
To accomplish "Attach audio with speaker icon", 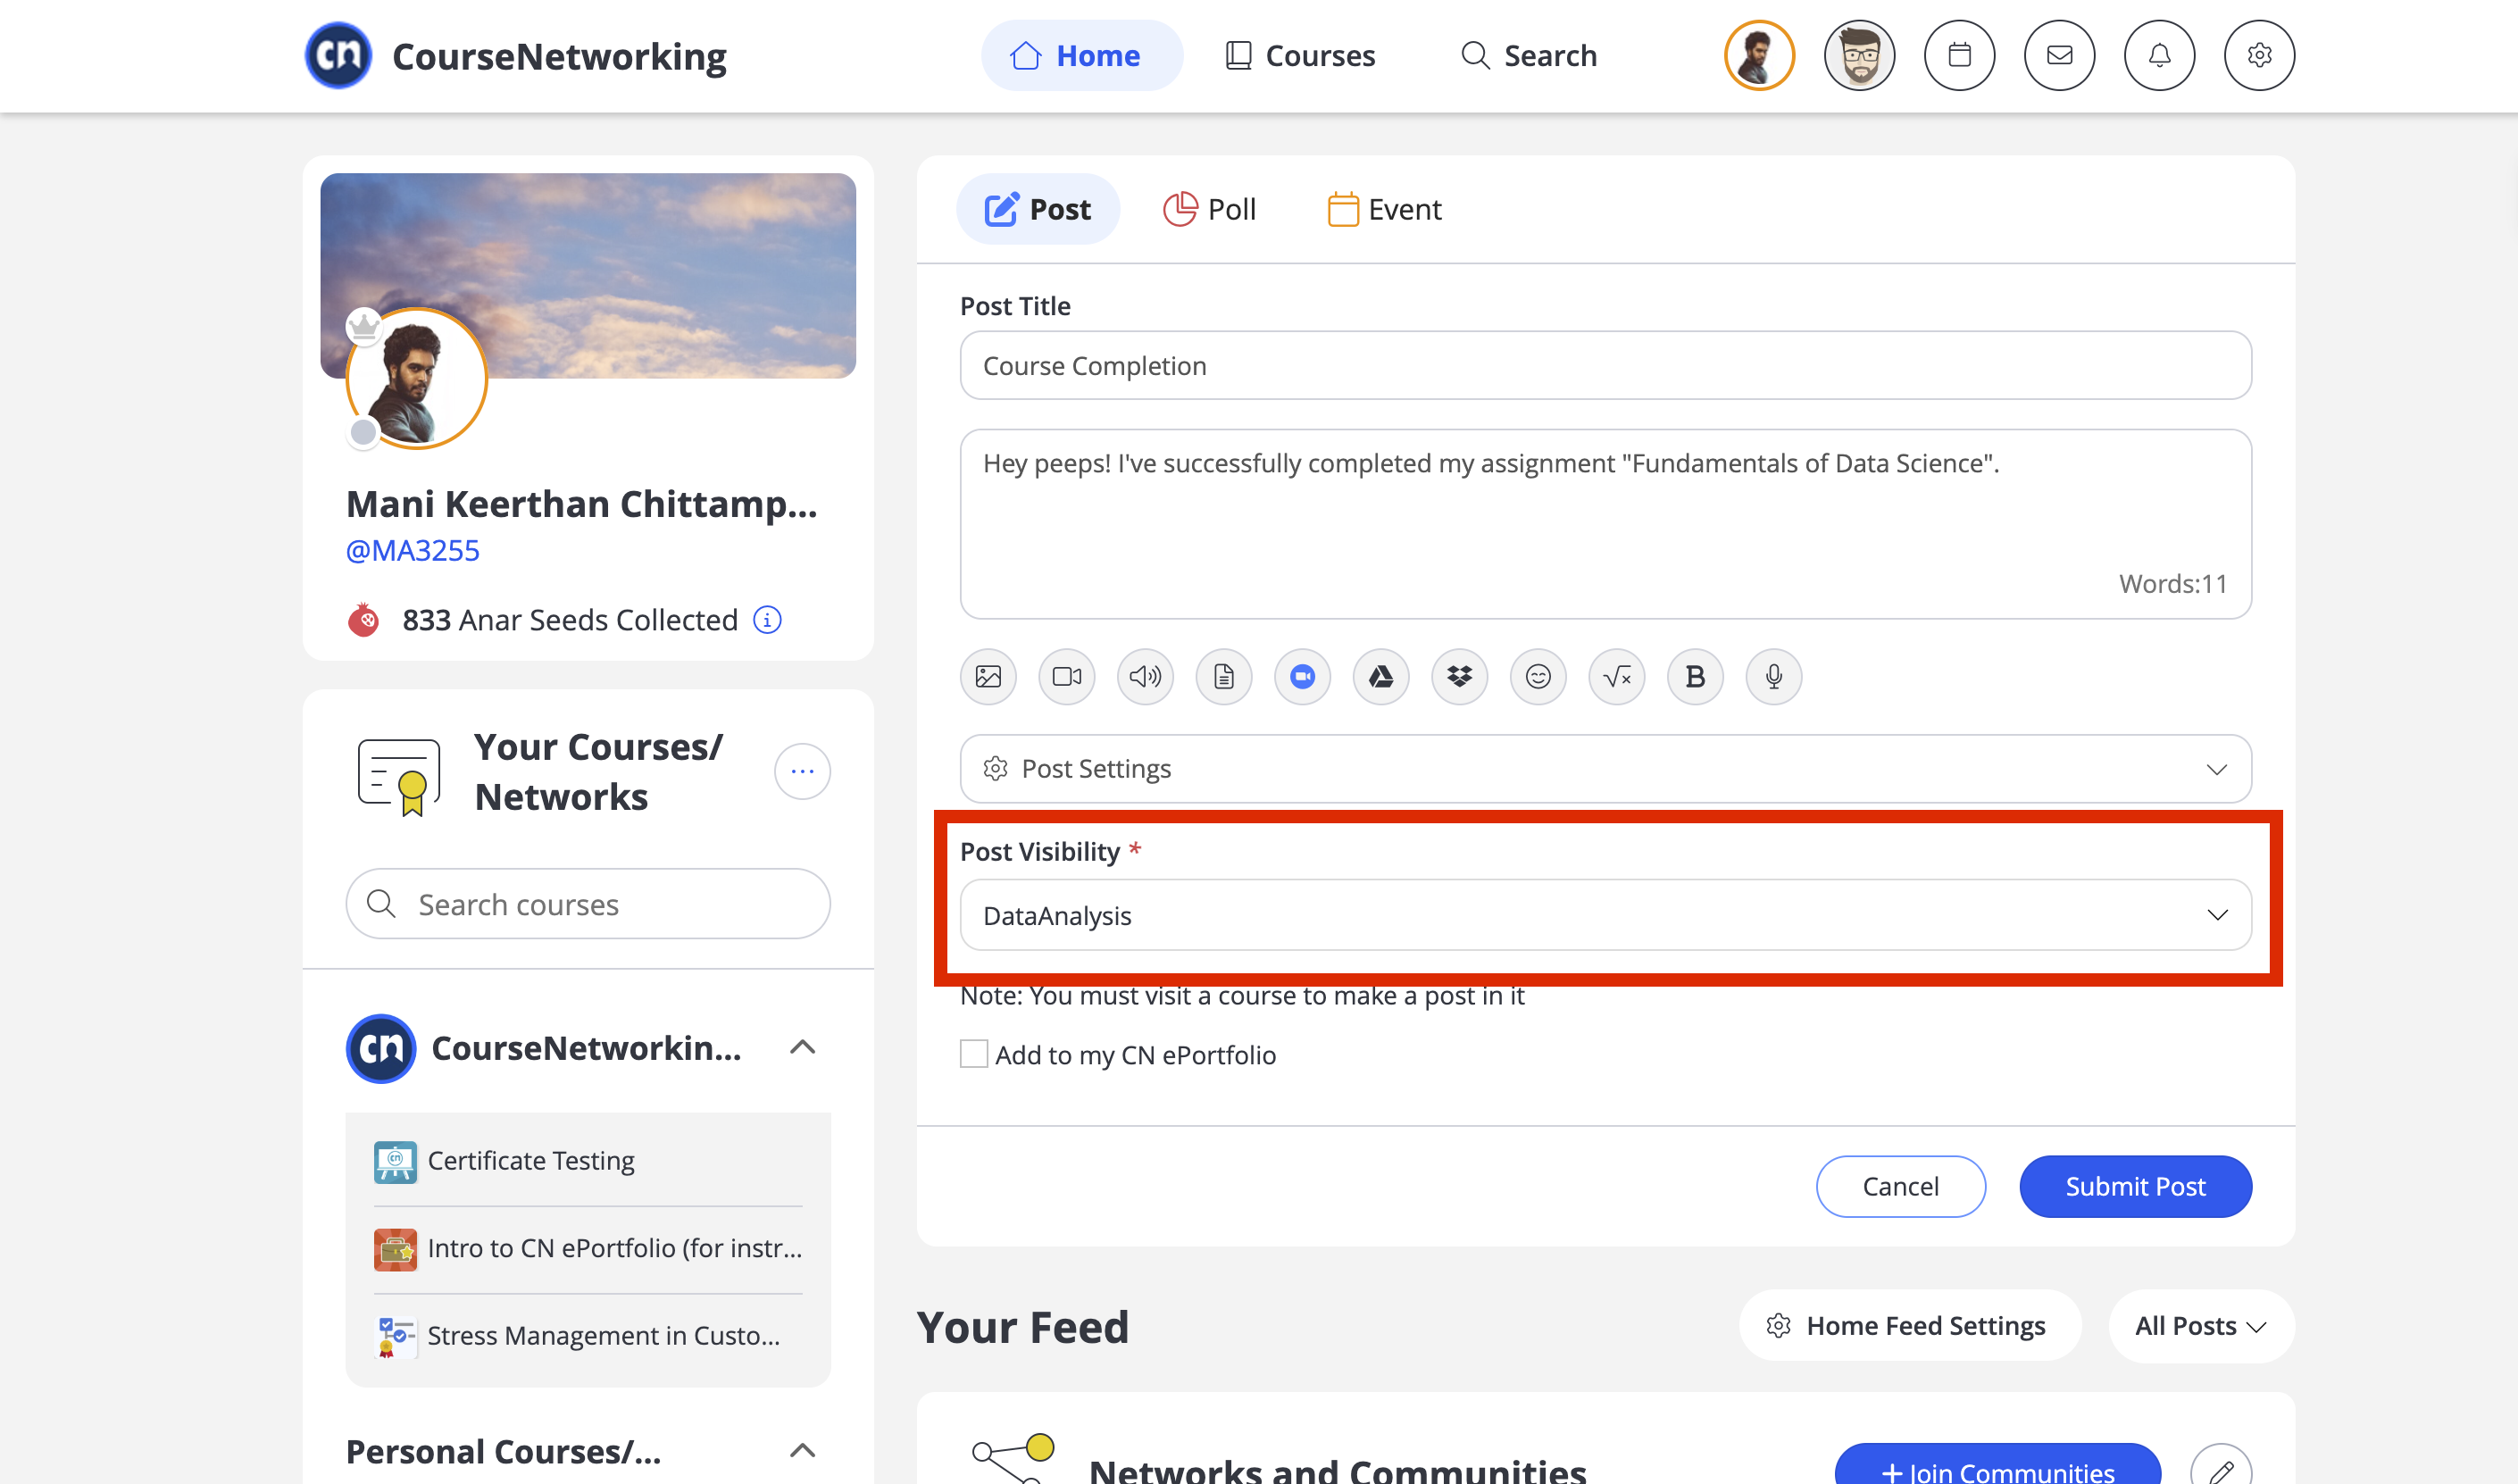I will coord(1145,677).
